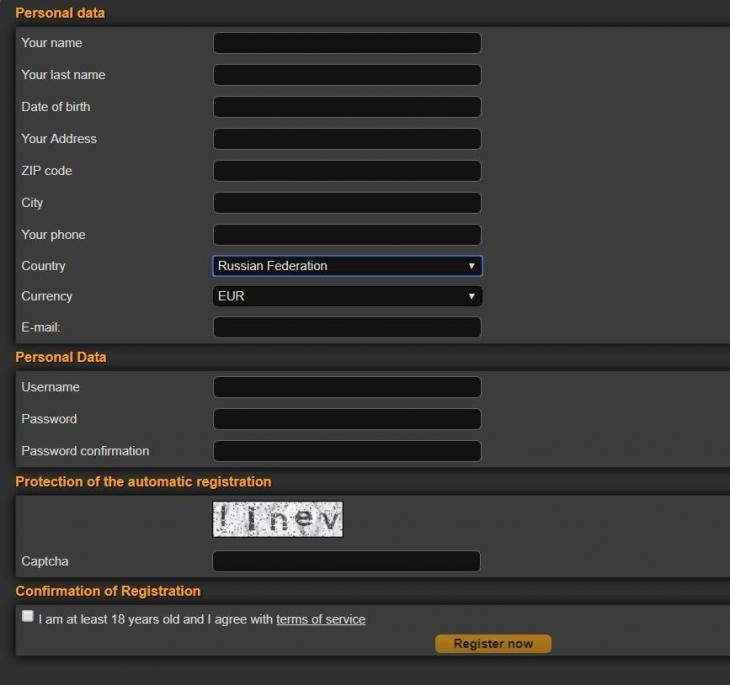Click the Password input field

(x=346, y=419)
